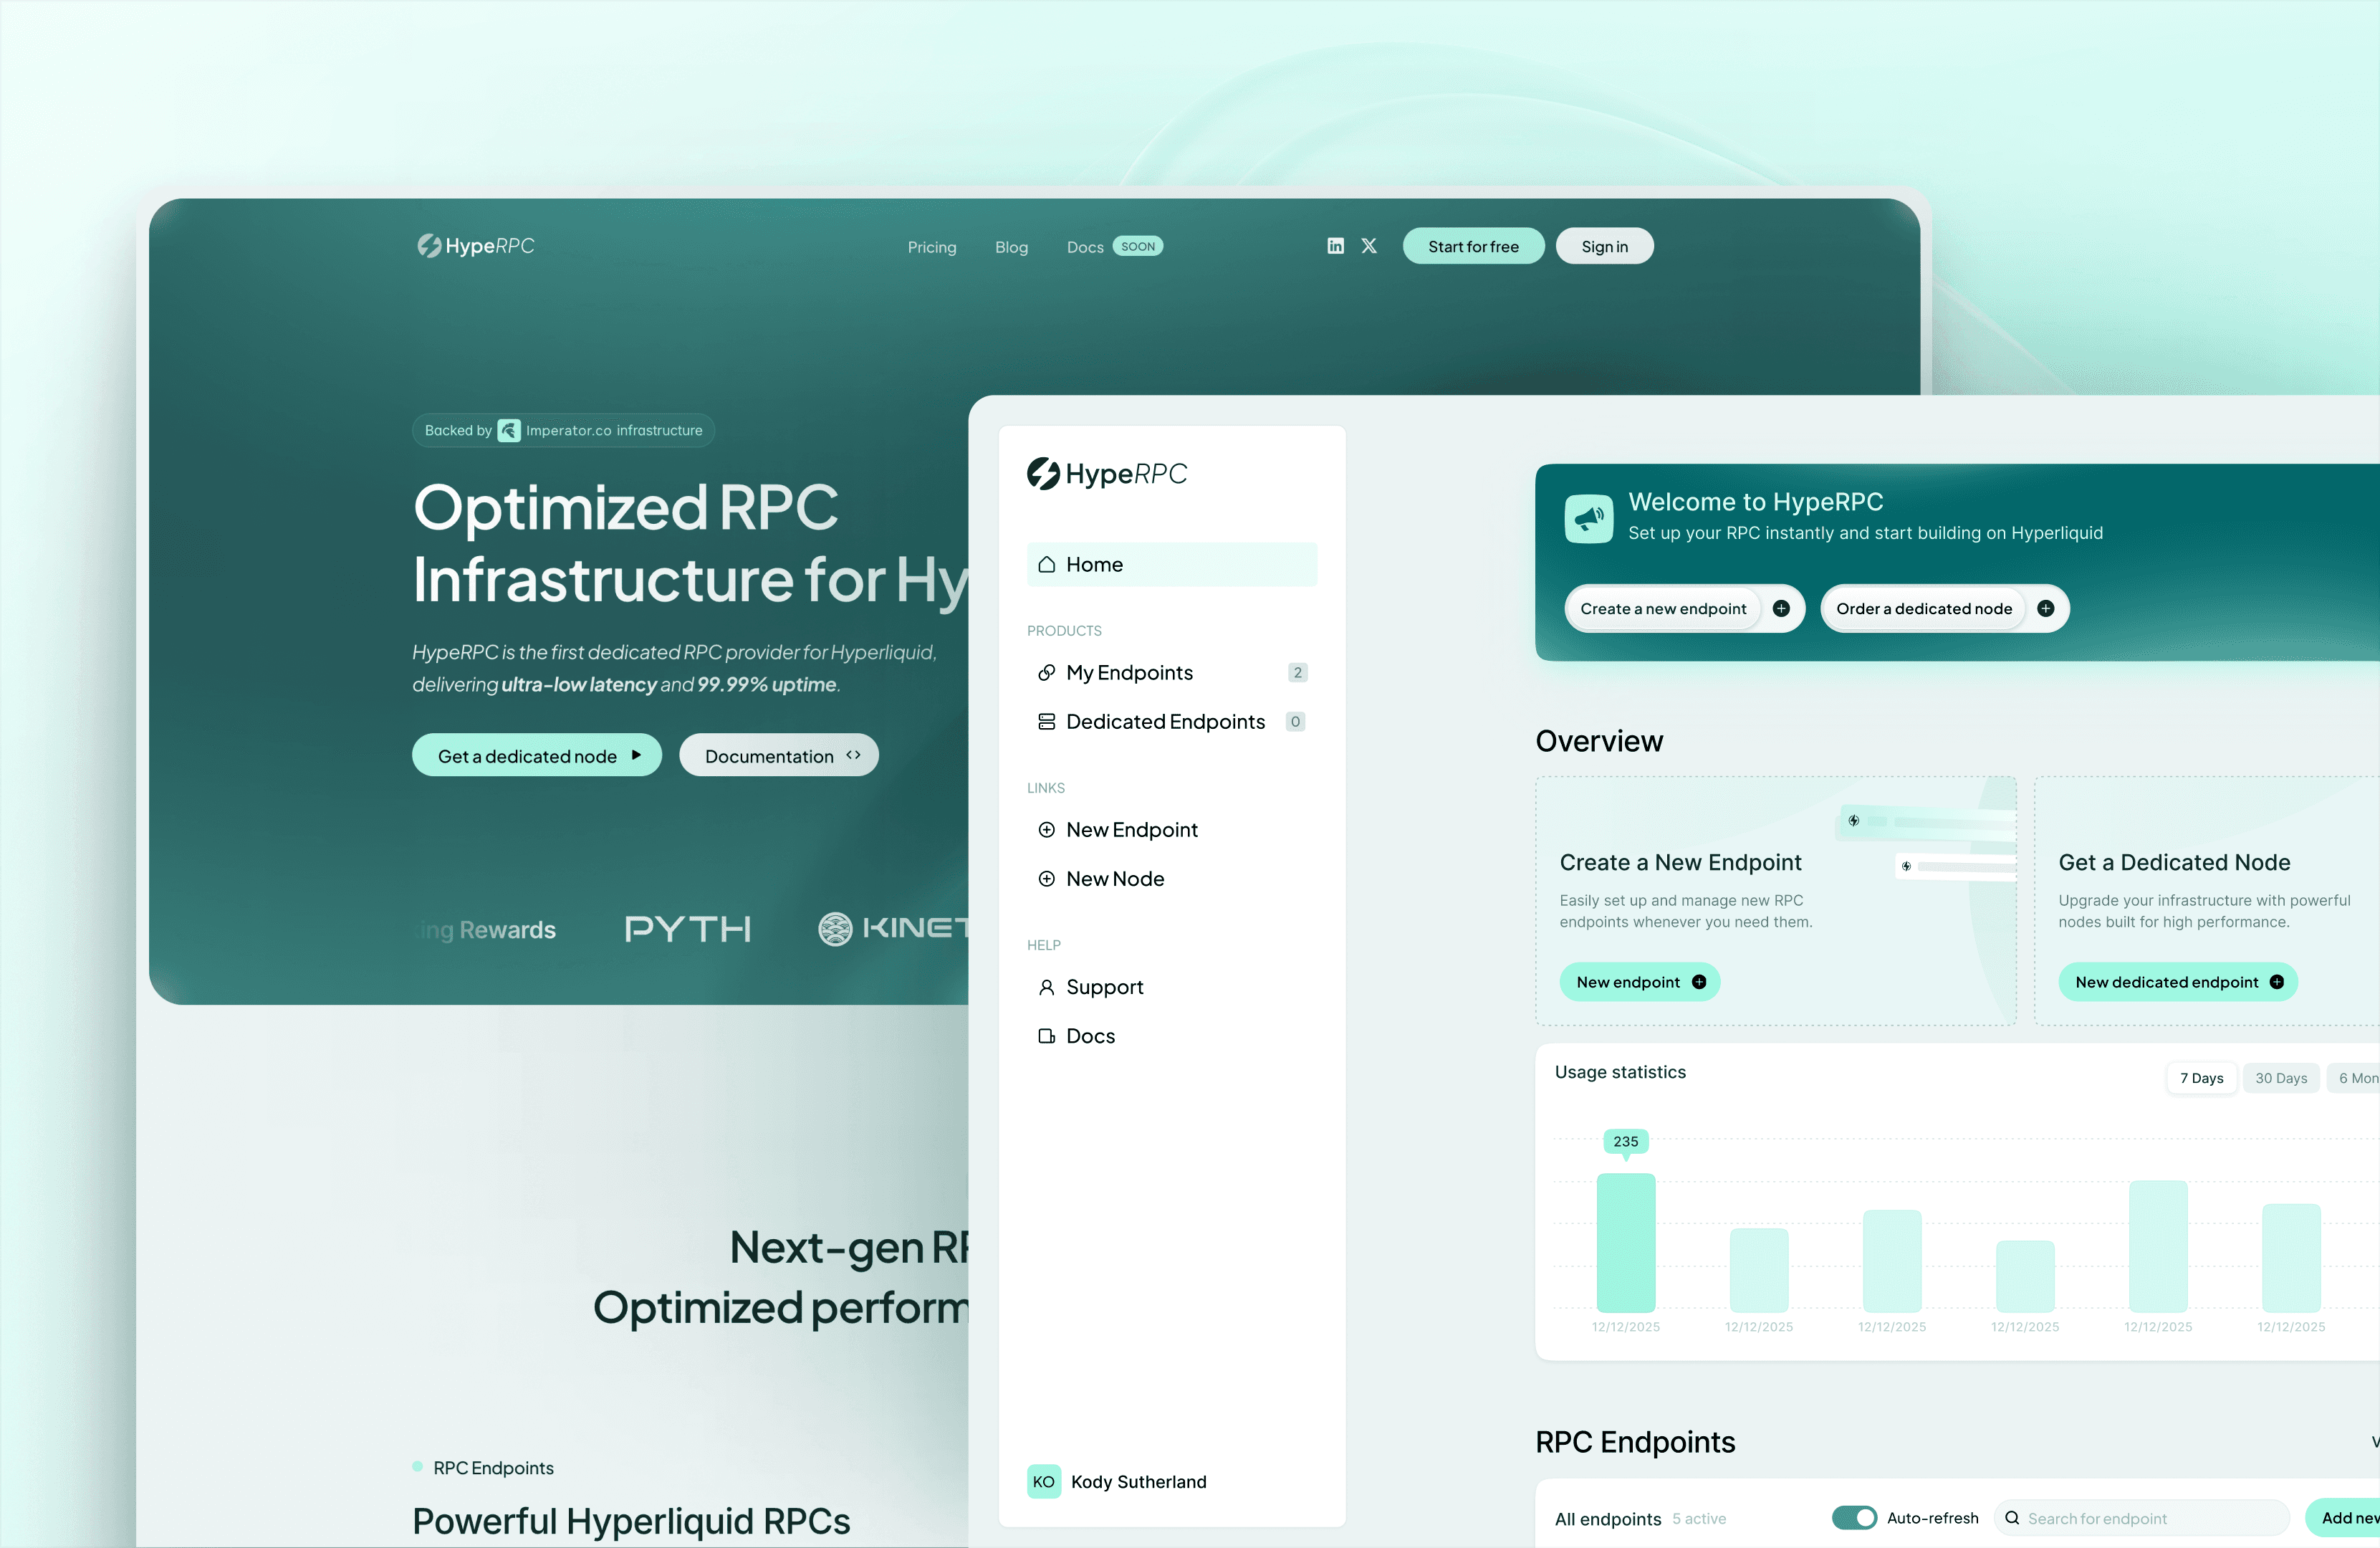Viewport: 2380px width, 1548px height.
Task: Click the plus icon beside Create a new endpoint
Action: click(1781, 608)
